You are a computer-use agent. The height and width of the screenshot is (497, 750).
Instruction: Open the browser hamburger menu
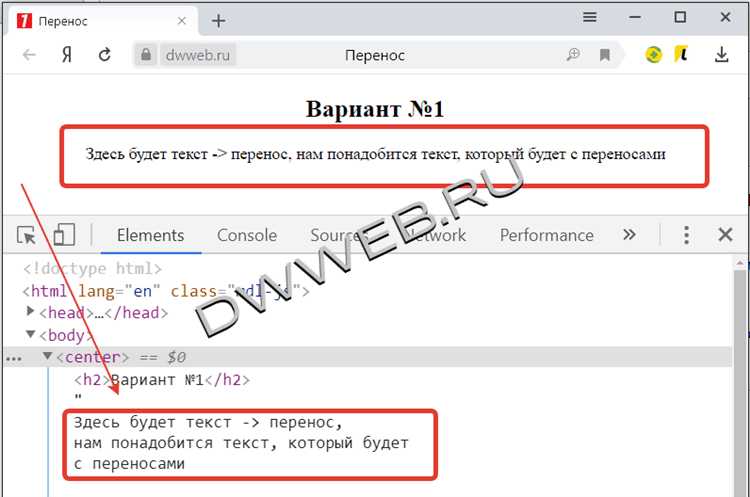(590, 17)
